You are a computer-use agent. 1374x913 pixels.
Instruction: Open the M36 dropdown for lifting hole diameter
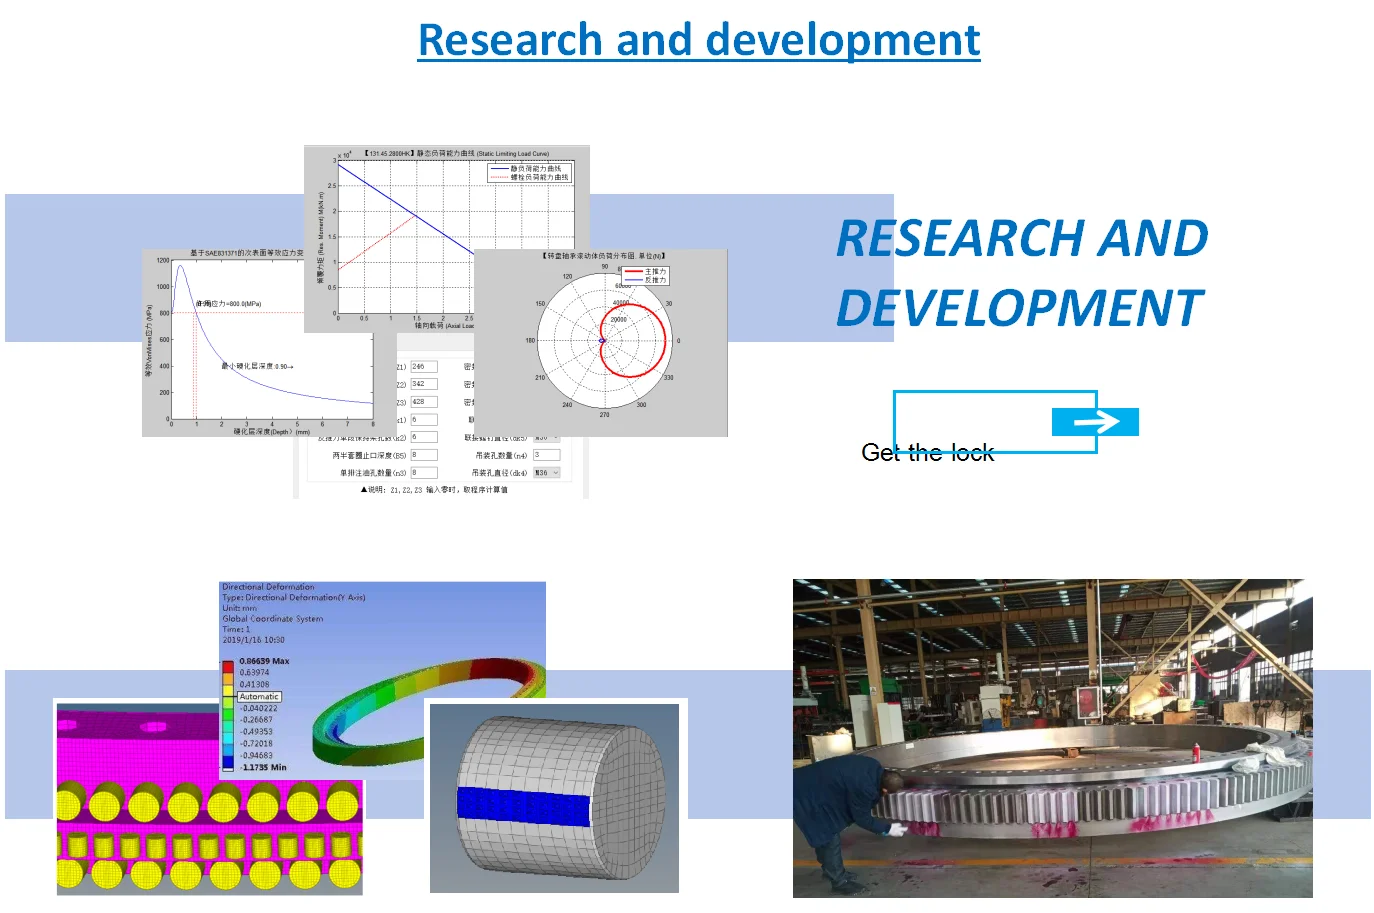click(547, 473)
